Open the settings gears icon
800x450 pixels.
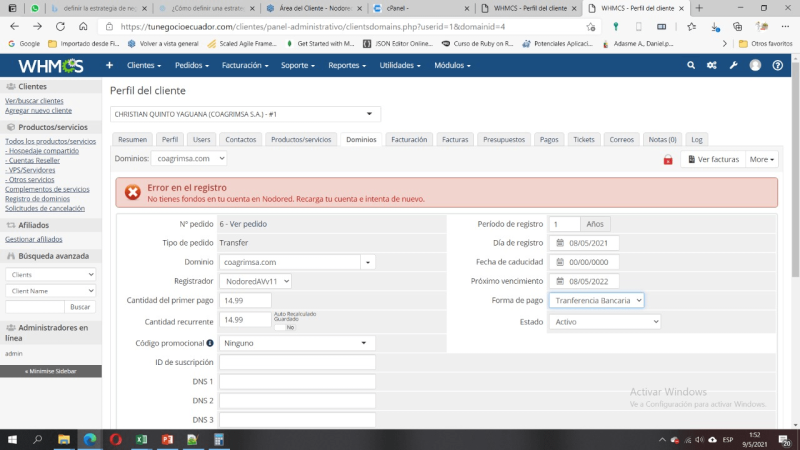tap(712, 65)
